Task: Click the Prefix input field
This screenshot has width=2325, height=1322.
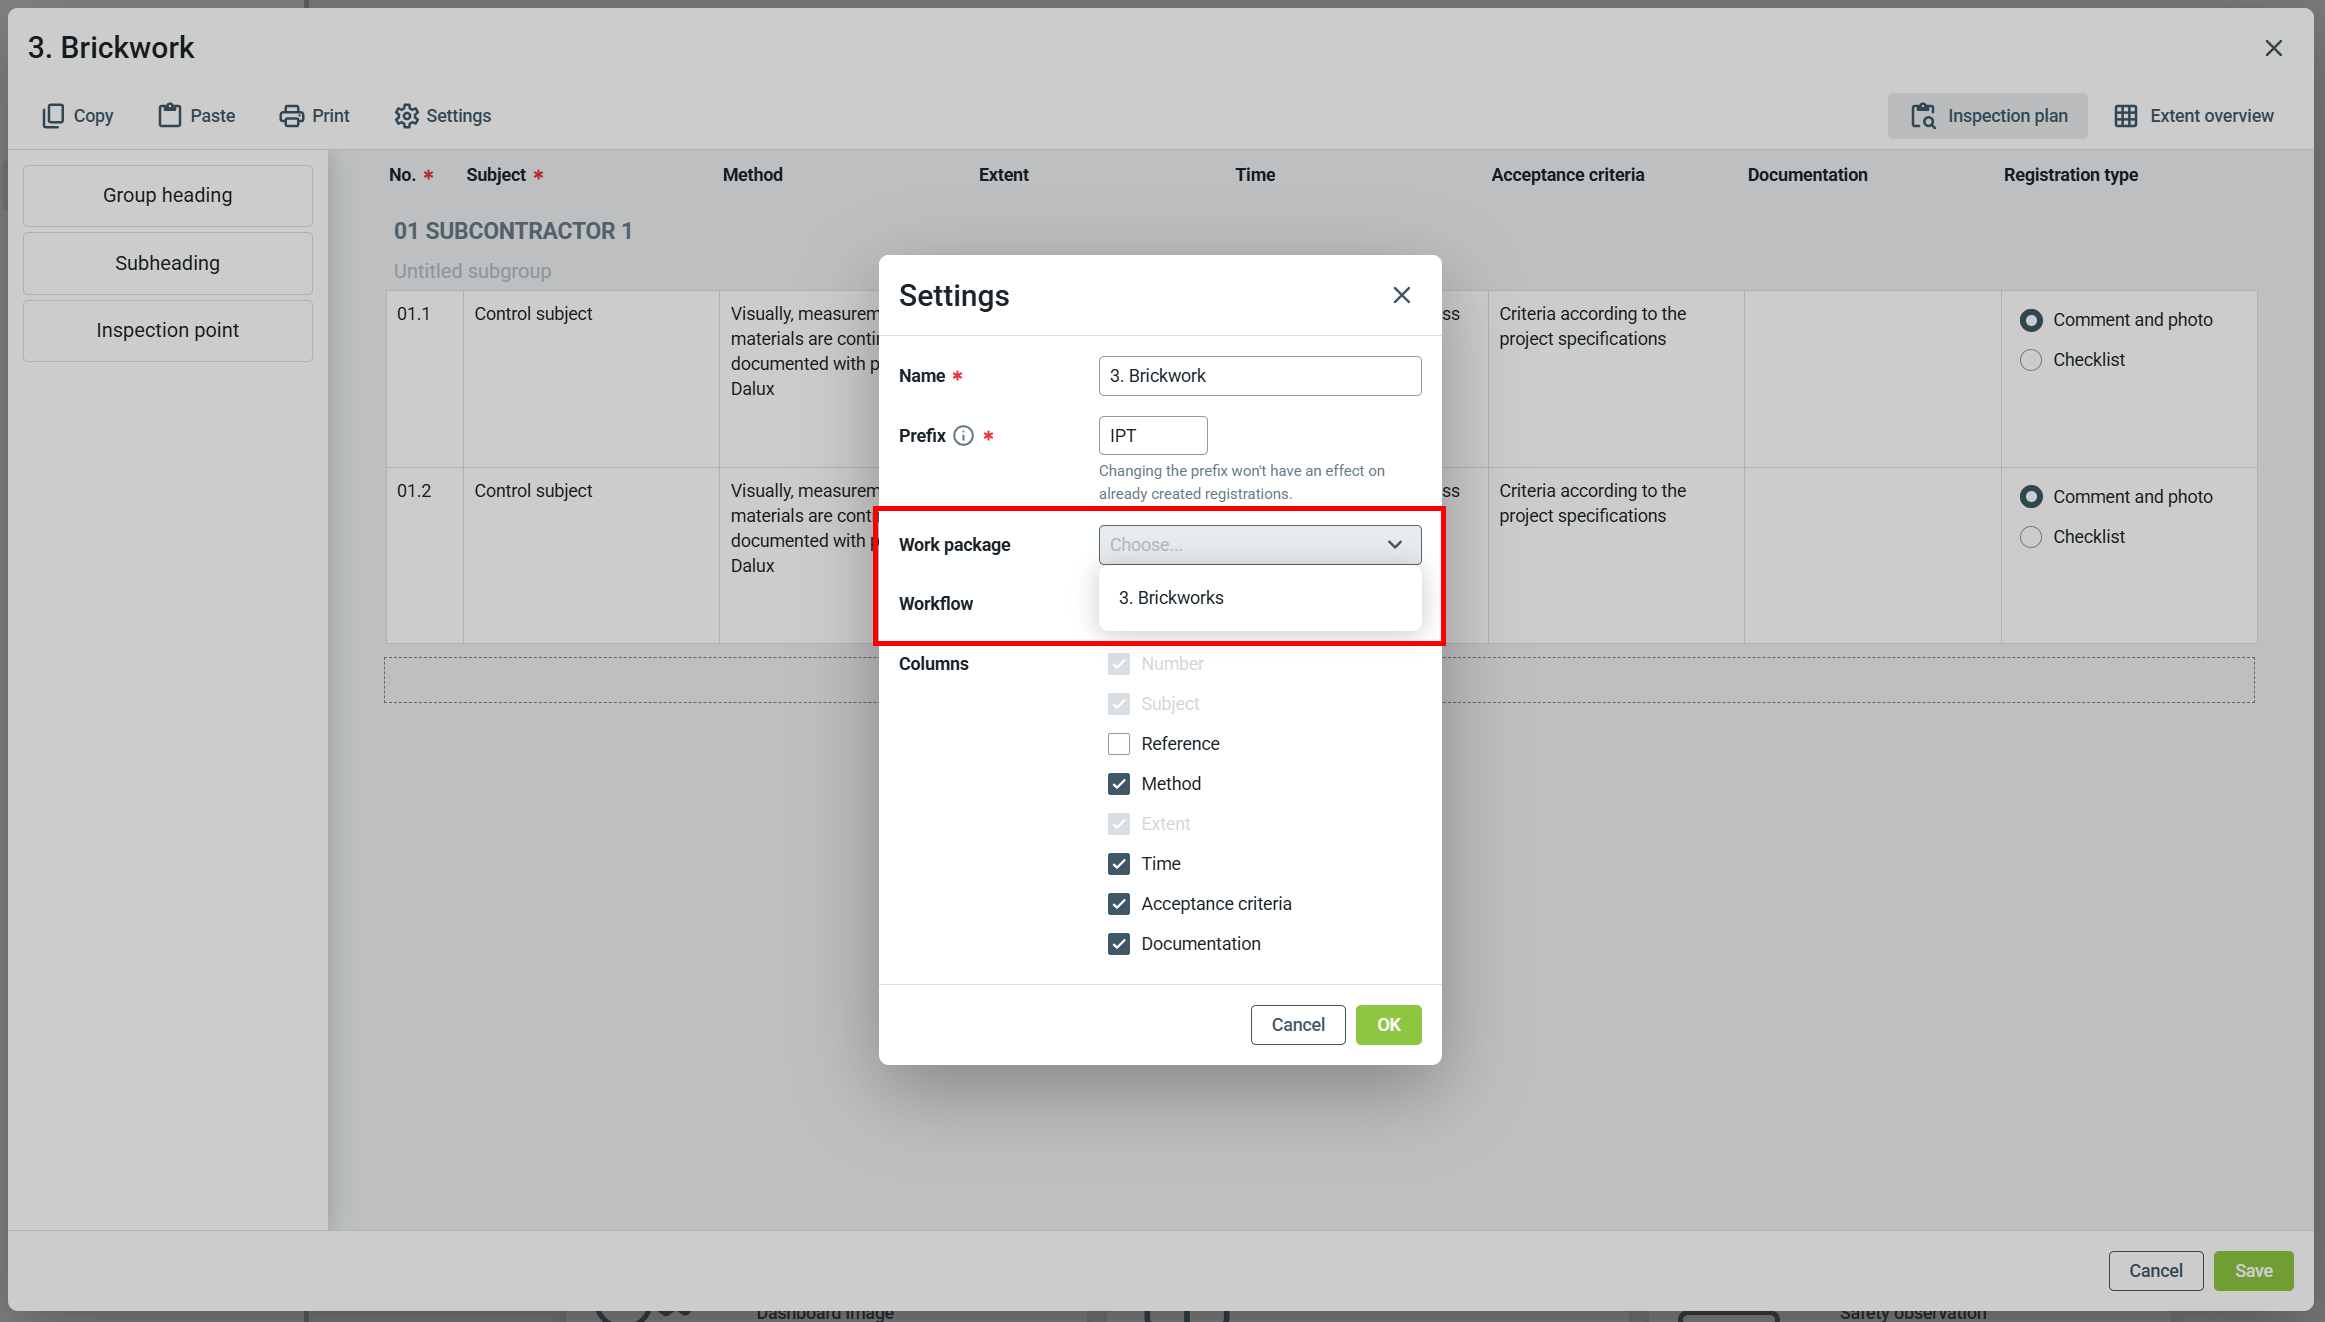Action: click(x=1153, y=436)
